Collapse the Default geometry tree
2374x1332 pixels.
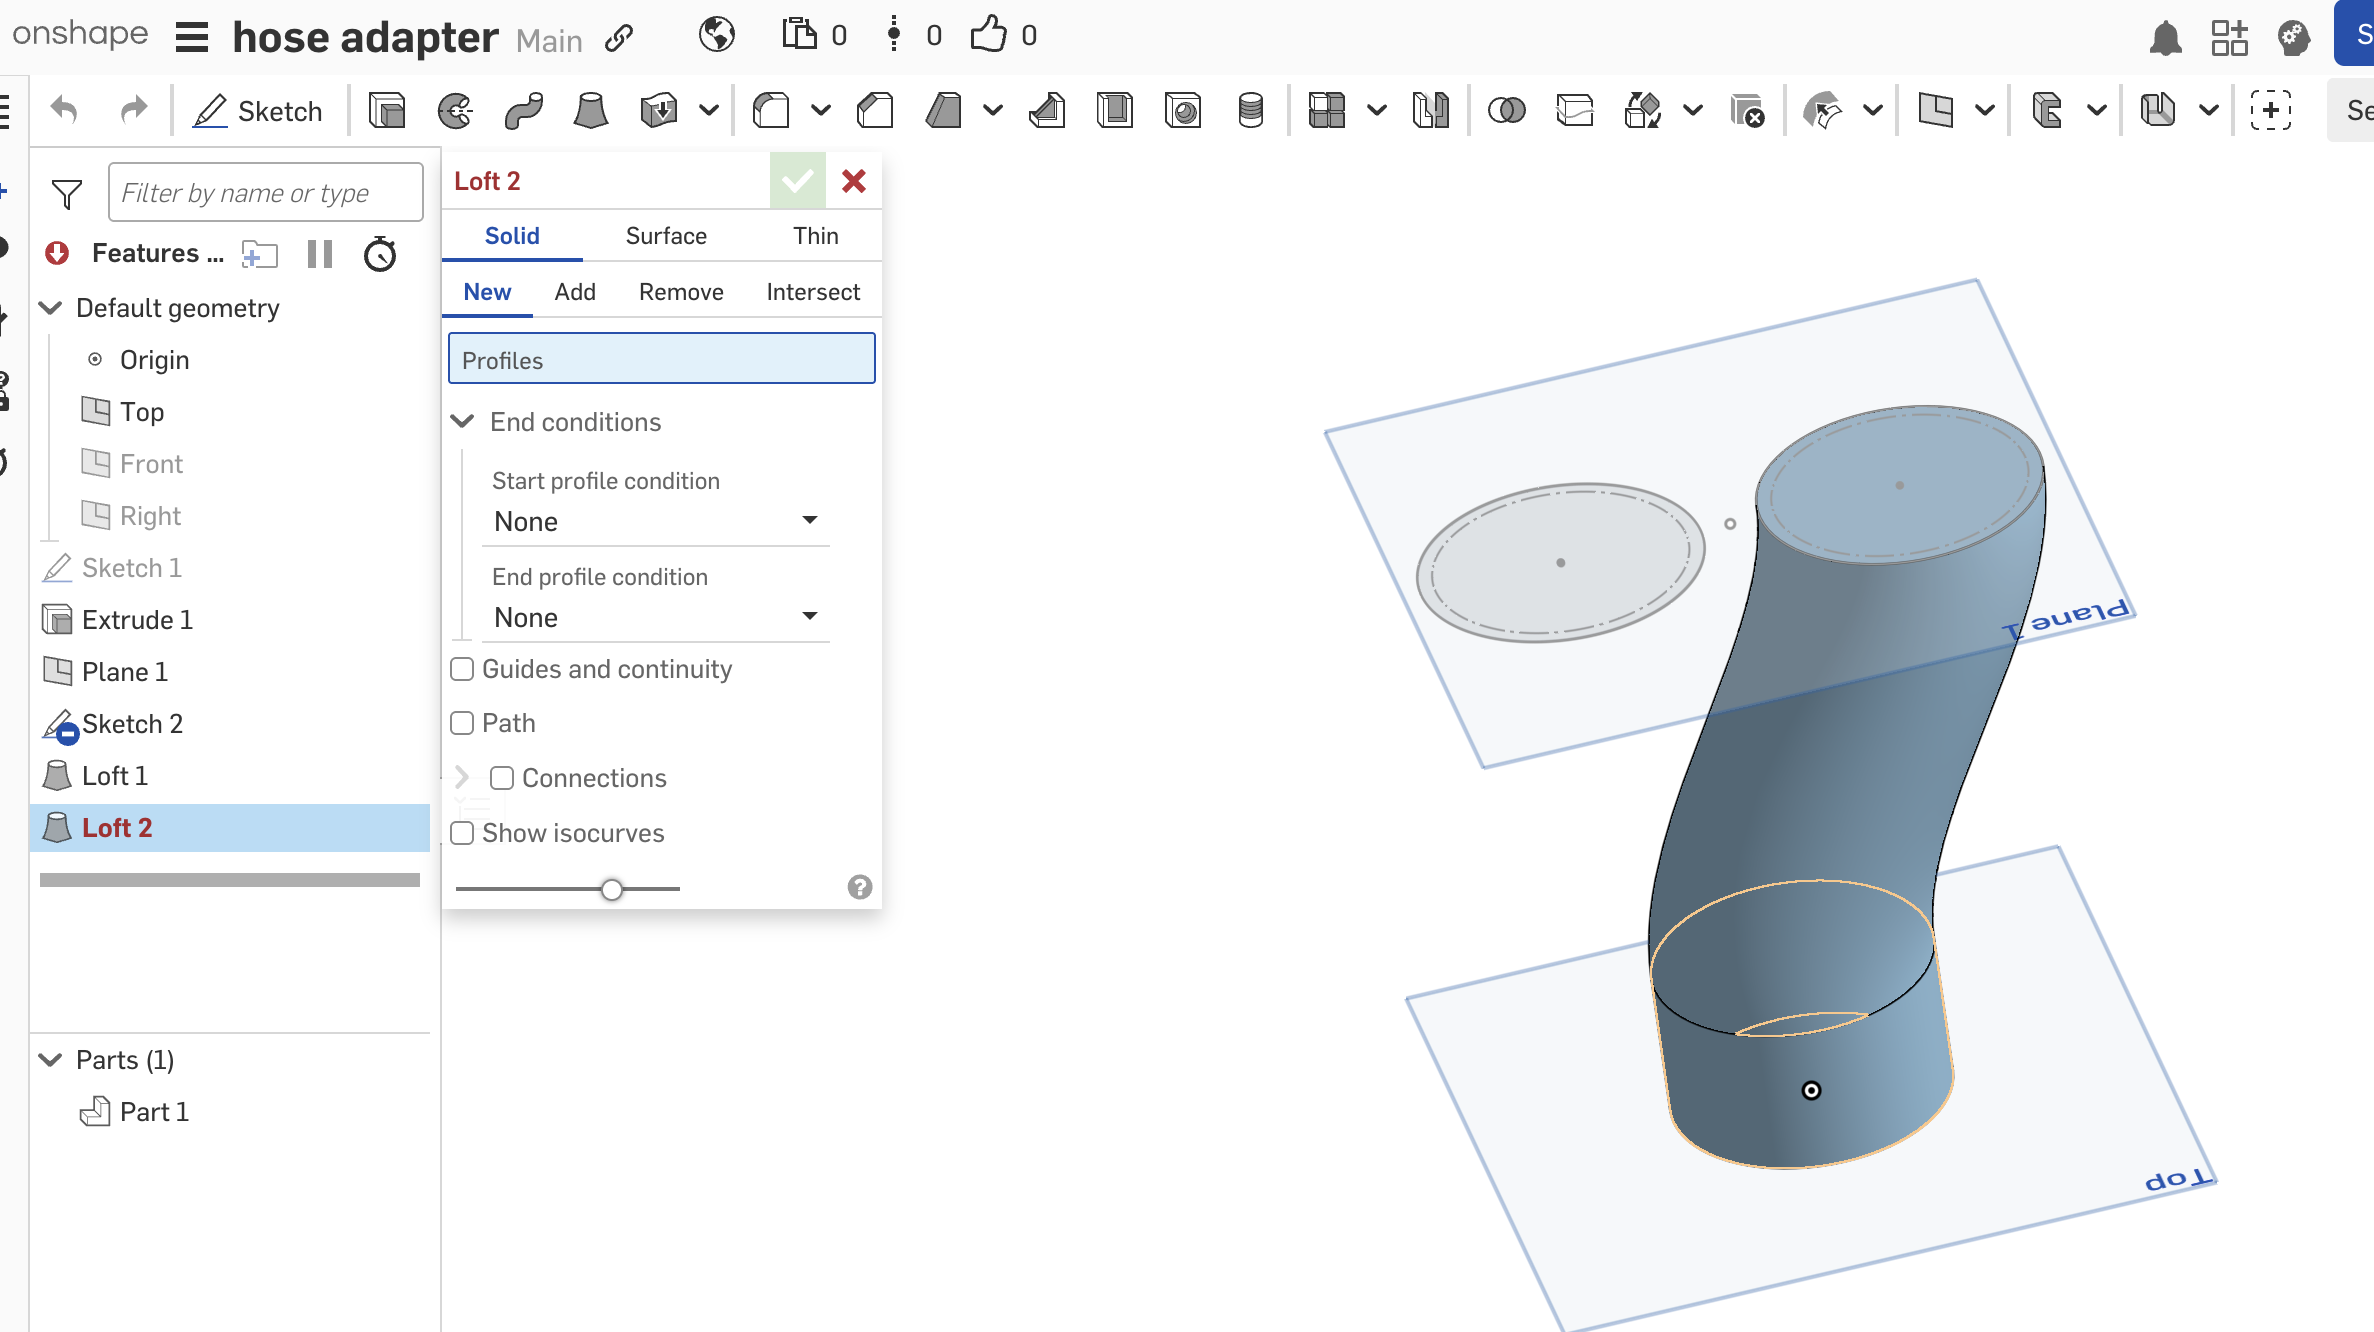tap(51, 308)
